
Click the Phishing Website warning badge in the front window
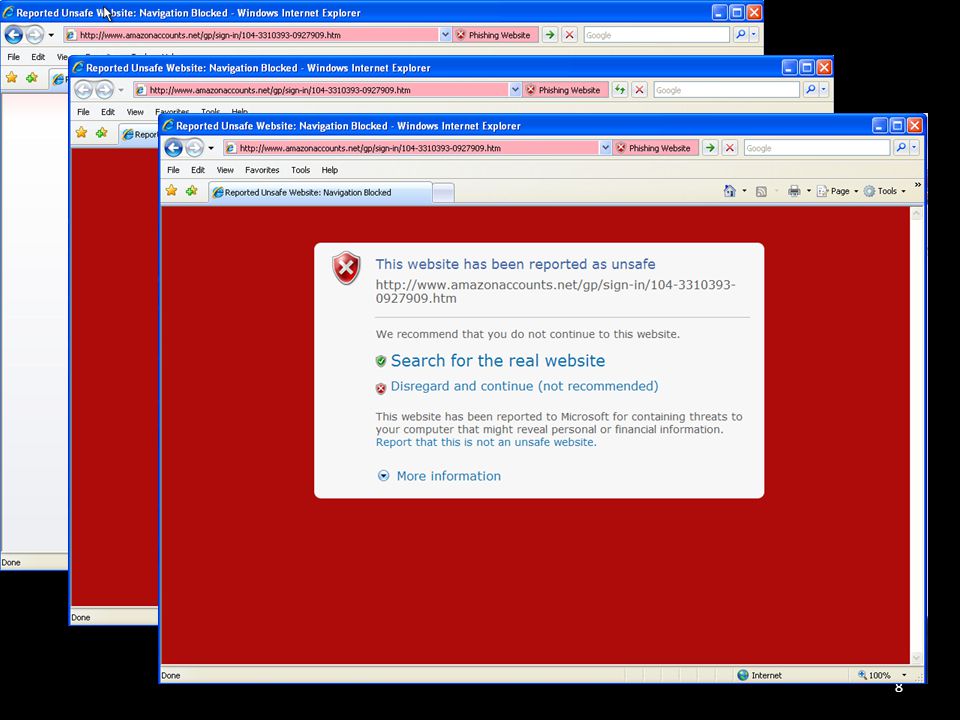coord(655,148)
